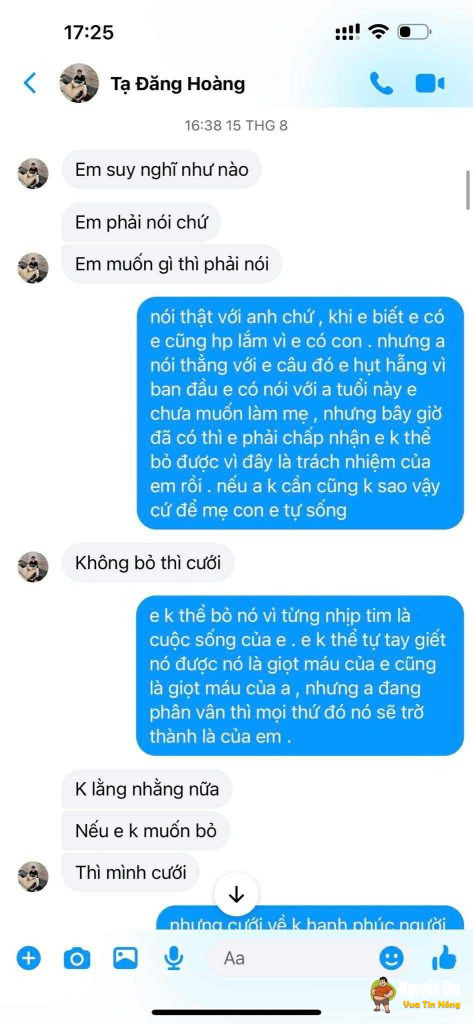Send a thumbs-up like
This screenshot has height=1024, width=473.
tap(444, 957)
